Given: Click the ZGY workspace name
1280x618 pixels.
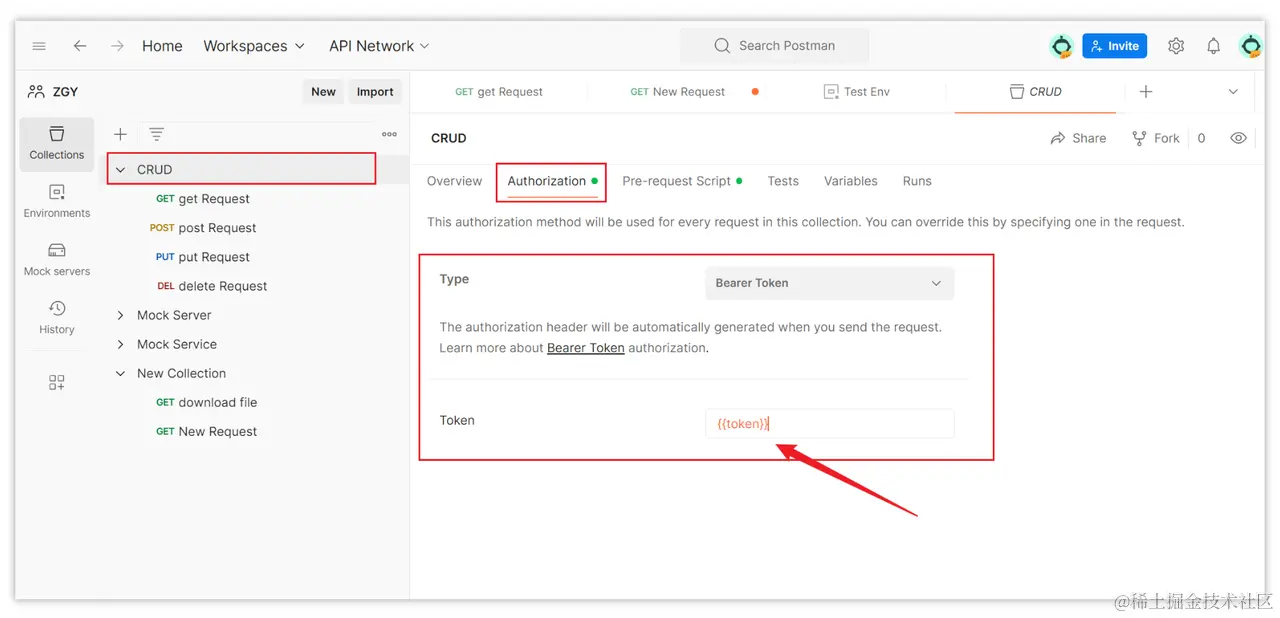Looking at the screenshot, I should tap(65, 91).
